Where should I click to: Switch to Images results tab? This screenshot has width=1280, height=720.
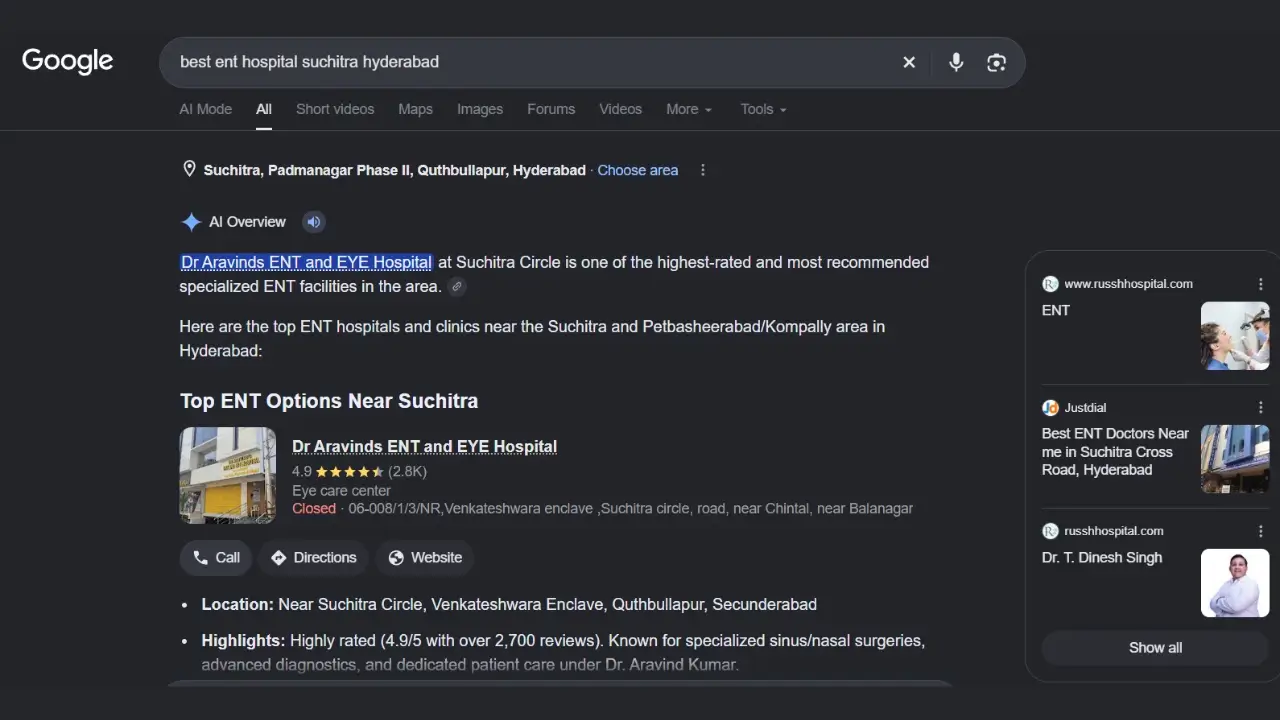pos(480,109)
